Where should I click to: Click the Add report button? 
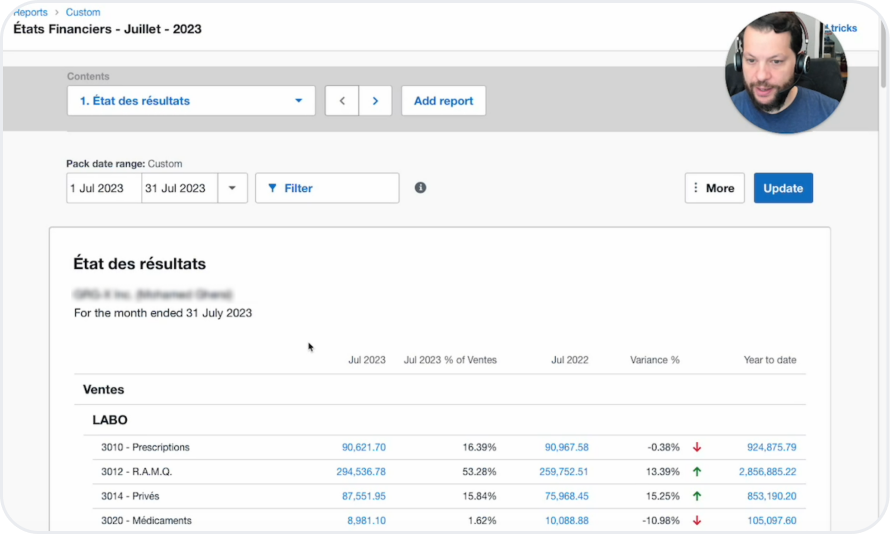click(443, 101)
